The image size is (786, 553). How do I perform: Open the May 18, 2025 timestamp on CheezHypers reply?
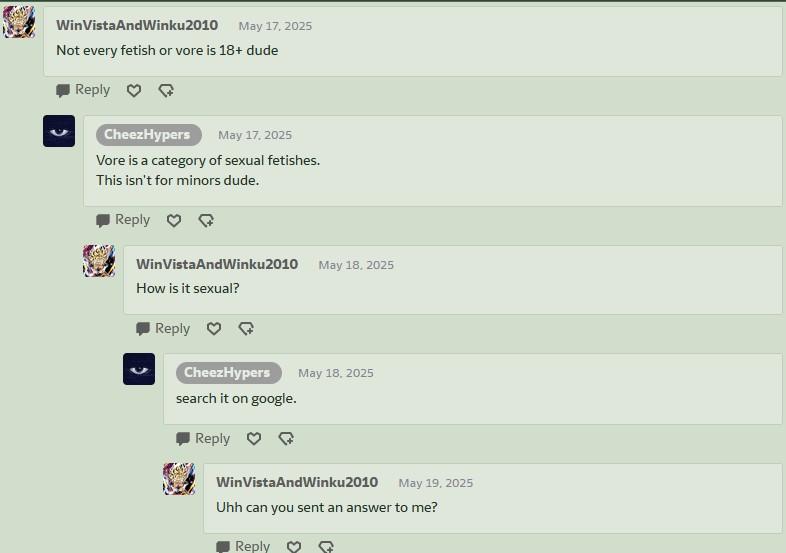tap(335, 373)
